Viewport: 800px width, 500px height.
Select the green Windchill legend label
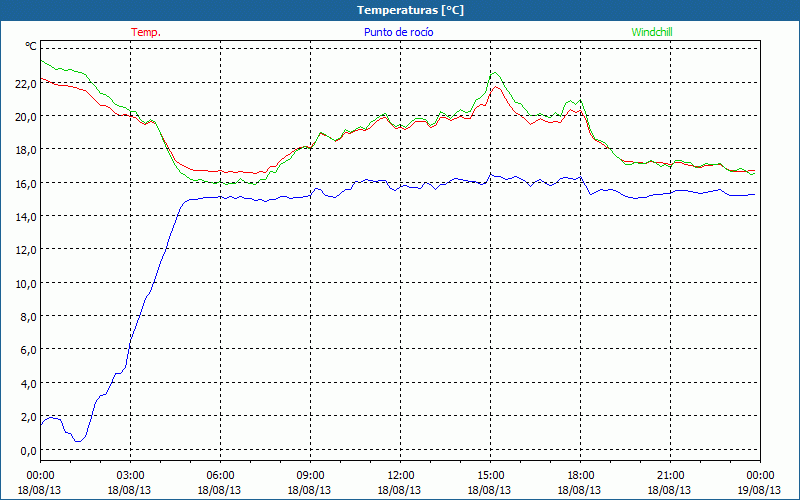click(x=652, y=32)
